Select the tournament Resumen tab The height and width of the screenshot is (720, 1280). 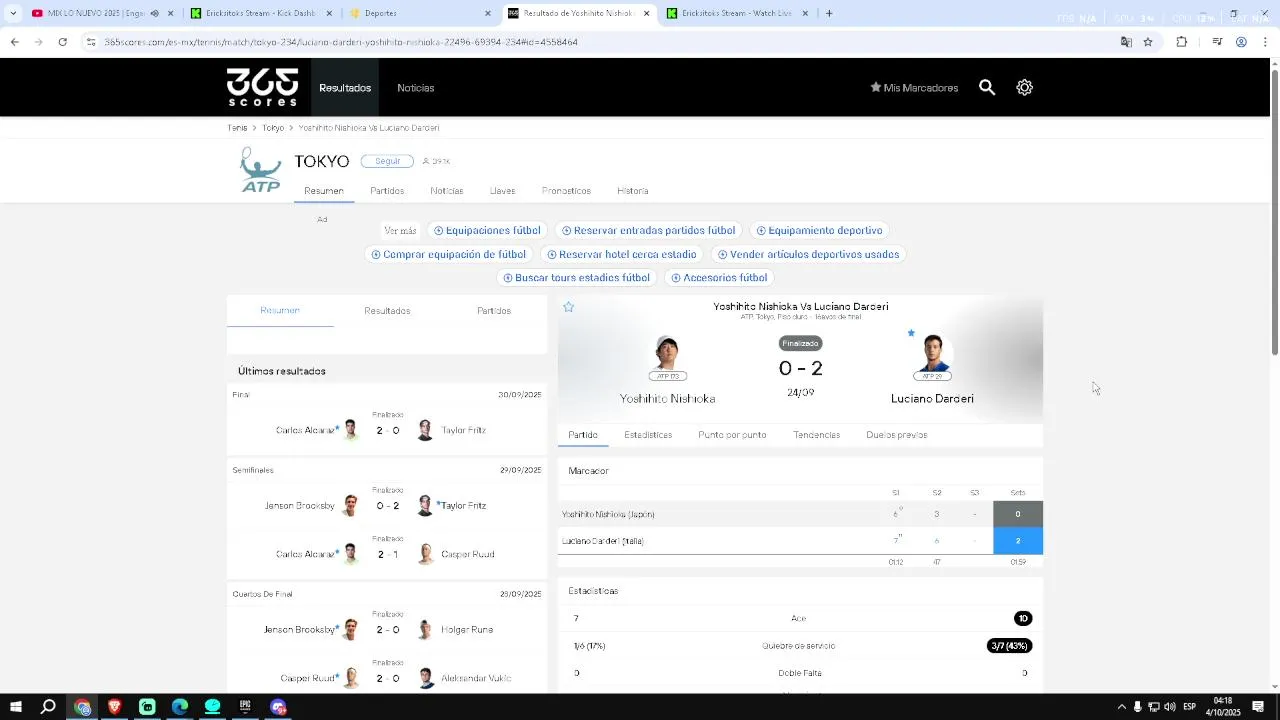tap(324, 191)
